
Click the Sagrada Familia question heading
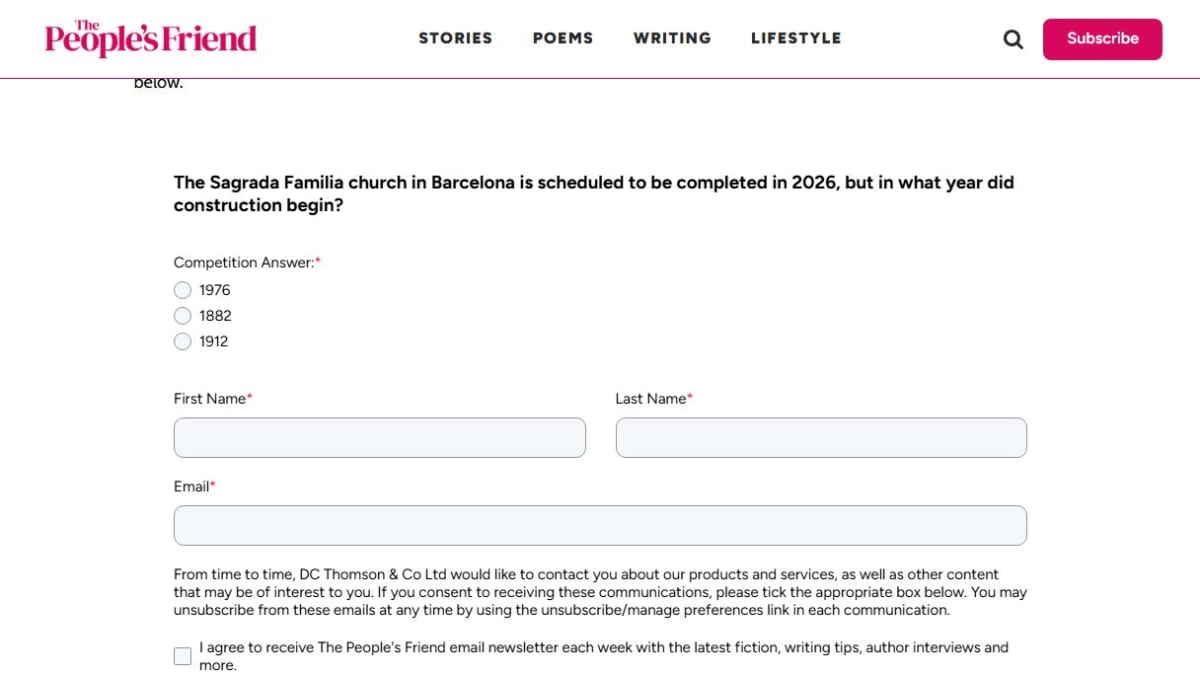point(593,194)
